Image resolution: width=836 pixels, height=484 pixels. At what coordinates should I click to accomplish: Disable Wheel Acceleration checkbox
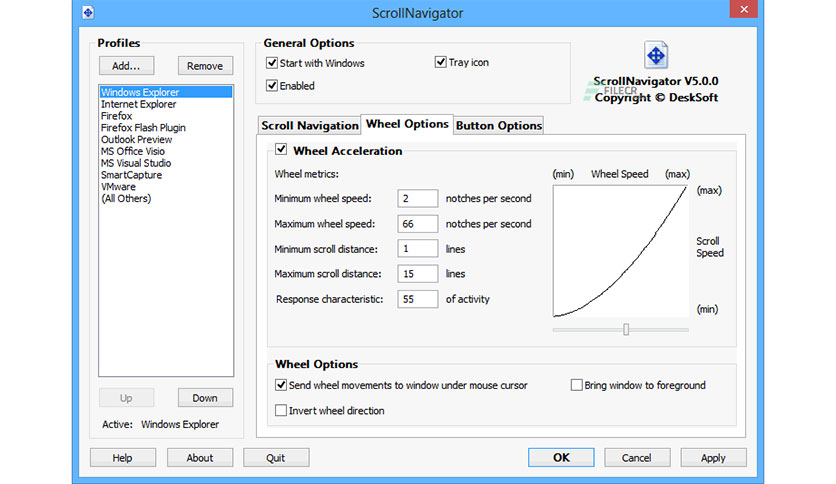(x=281, y=150)
